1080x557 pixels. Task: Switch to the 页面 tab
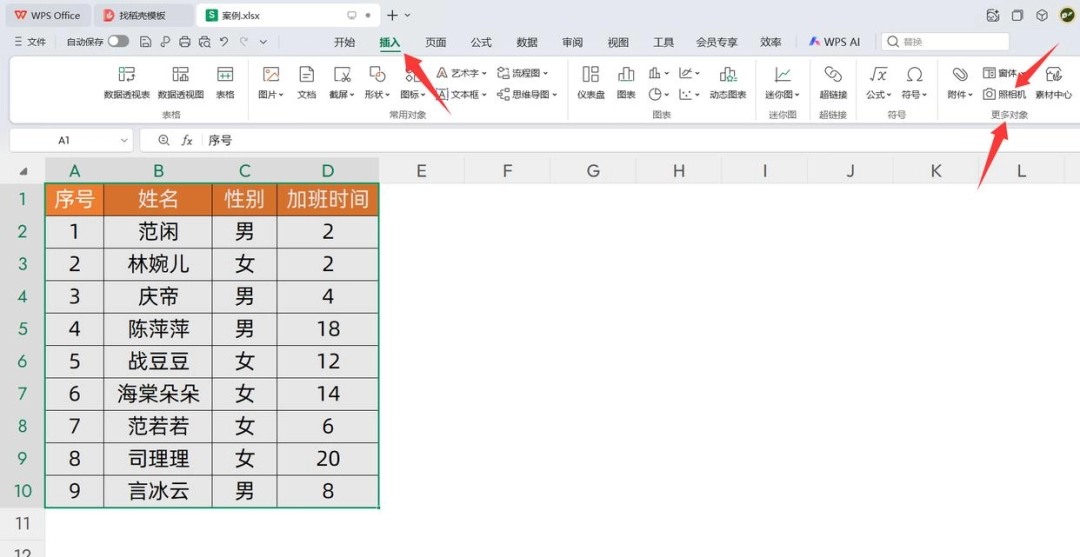pyautogui.click(x=435, y=42)
